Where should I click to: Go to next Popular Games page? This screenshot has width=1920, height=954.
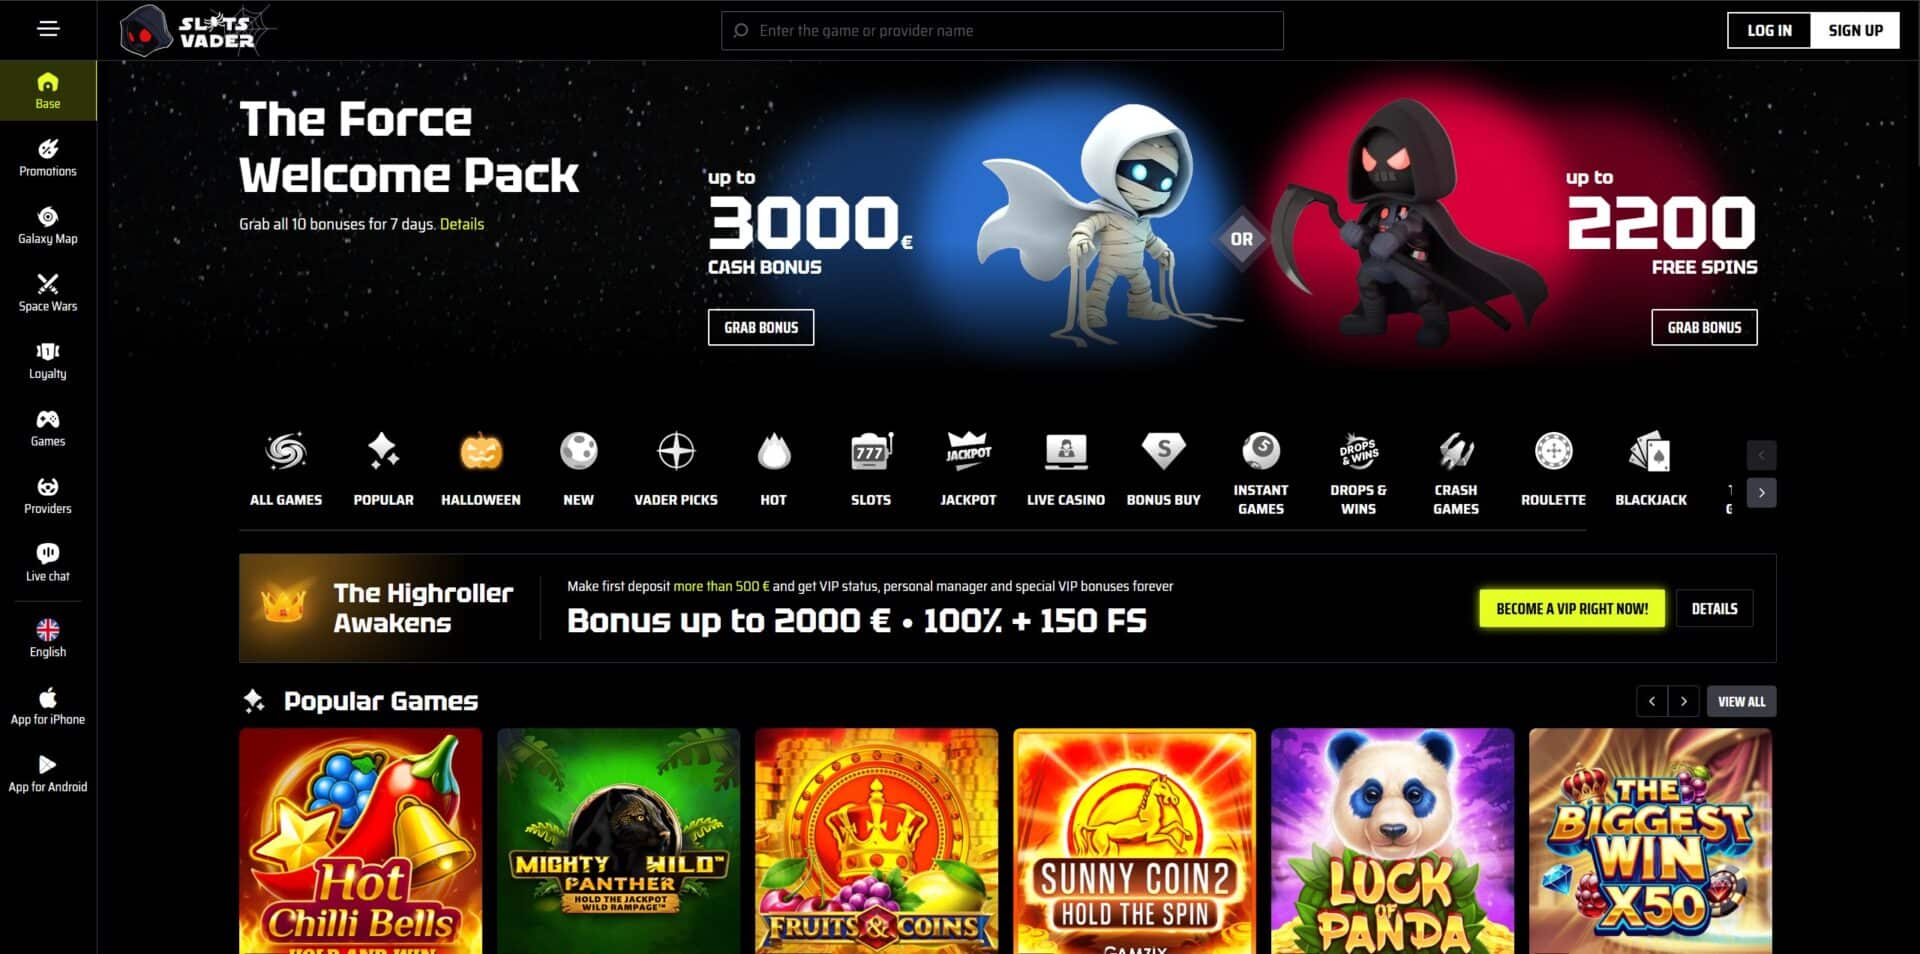tap(1684, 702)
